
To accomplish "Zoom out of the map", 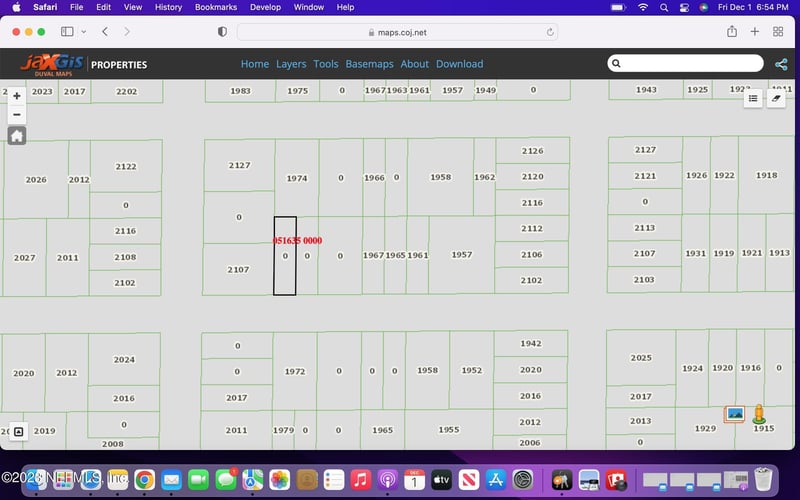I will (x=17, y=114).
